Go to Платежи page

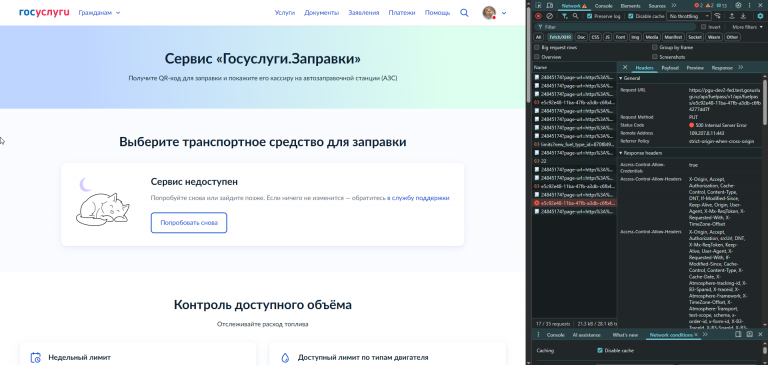402,13
